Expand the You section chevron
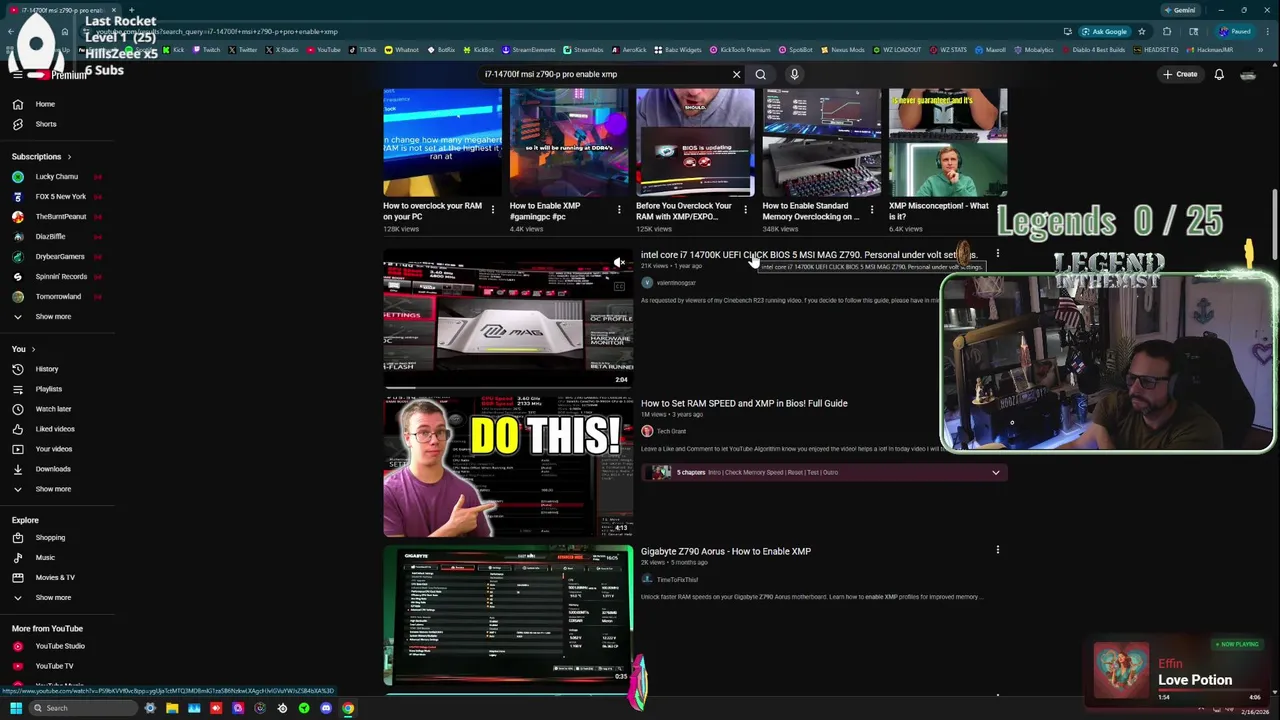 33,349
